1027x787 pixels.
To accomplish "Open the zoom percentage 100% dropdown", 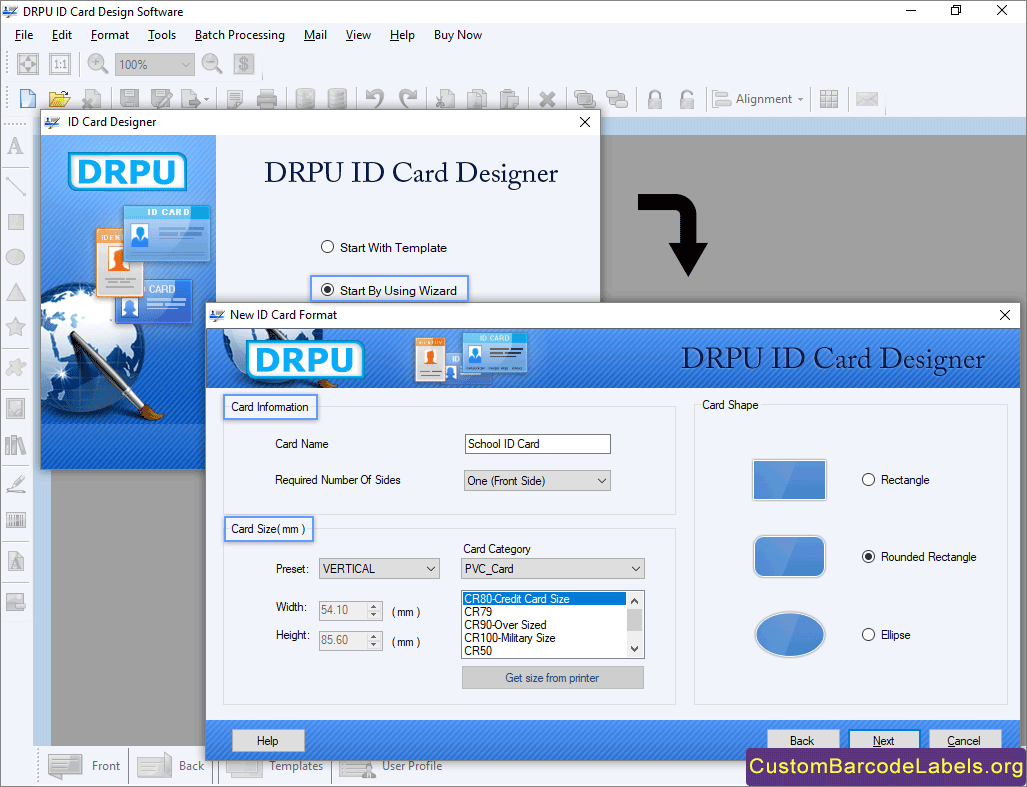I will pos(155,64).
